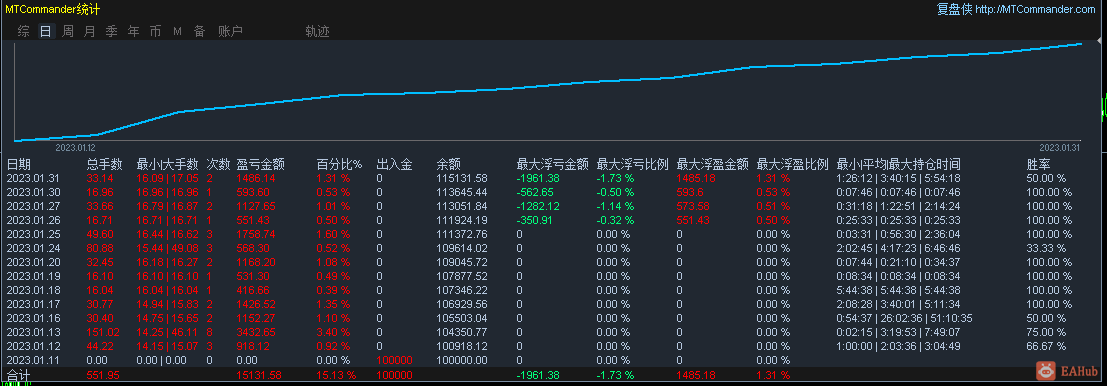Open the 轨迹 track tab
Screen dimensions: 1107x386
318,31
